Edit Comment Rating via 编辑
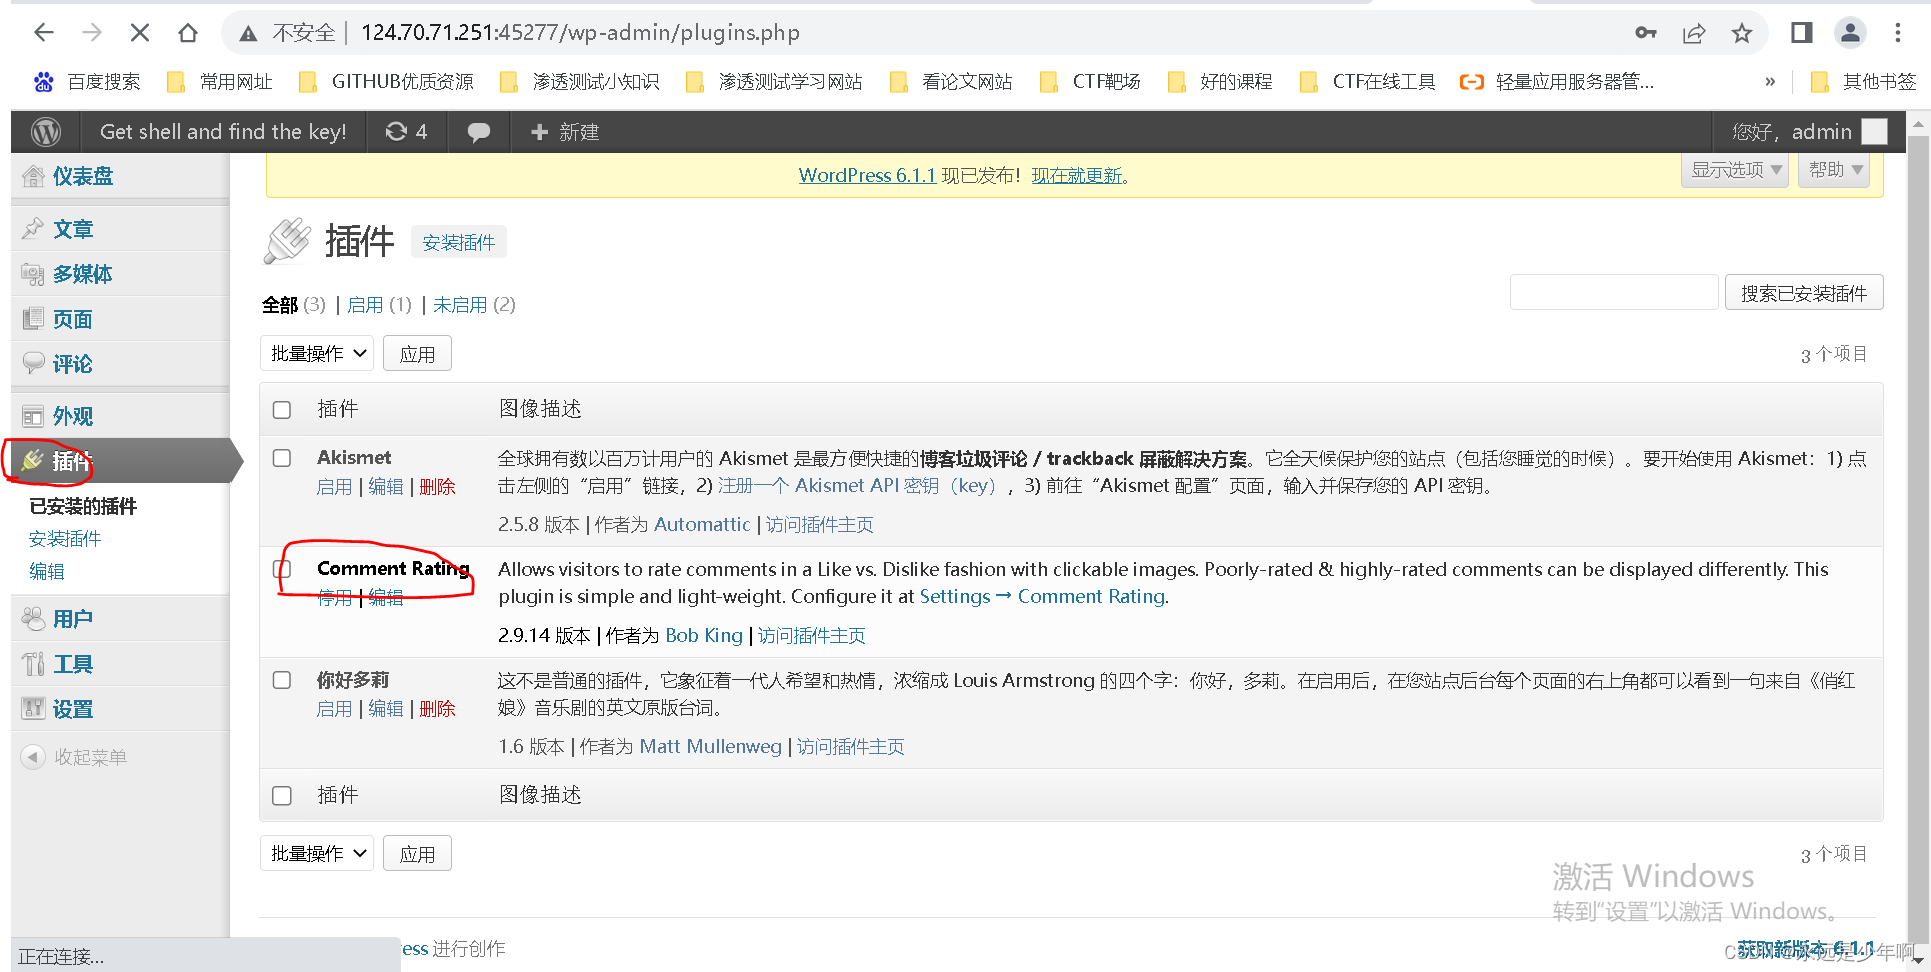Viewport: 1931px width, 972px height. coord(386,598)
